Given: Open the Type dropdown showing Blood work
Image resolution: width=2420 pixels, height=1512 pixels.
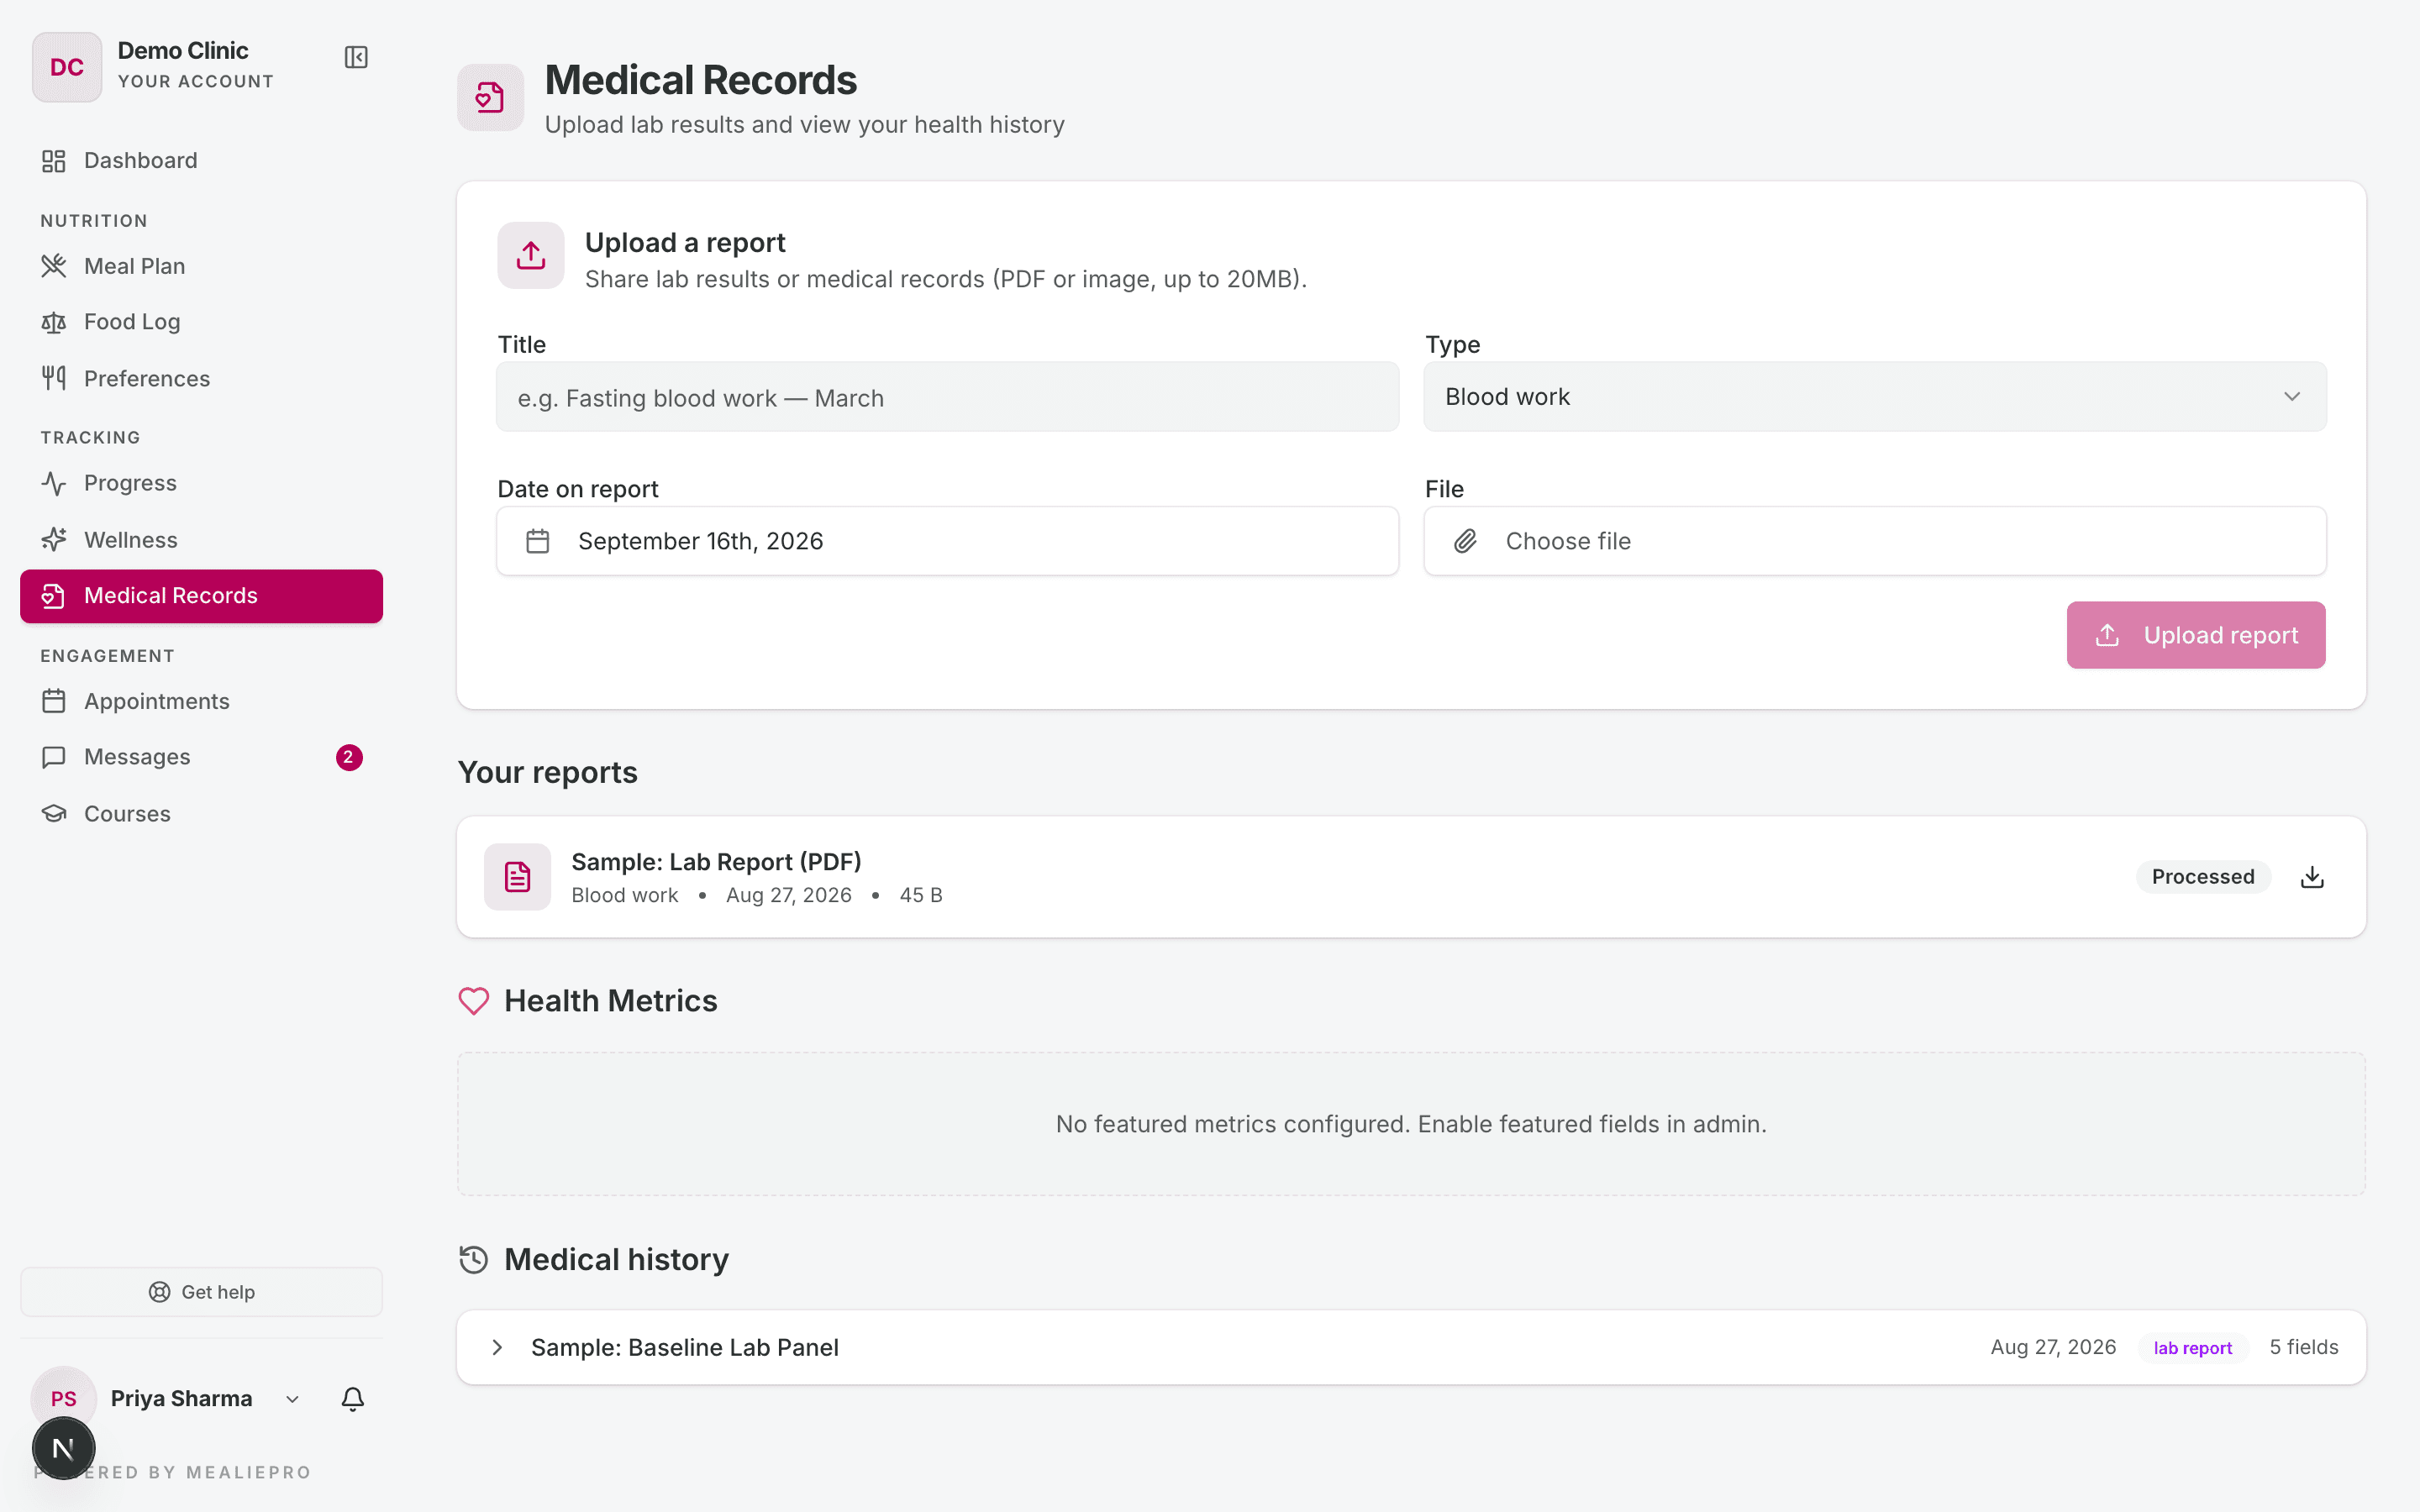Looking at the screenshot, I should pyautogui.click(x=1875, y=397).
